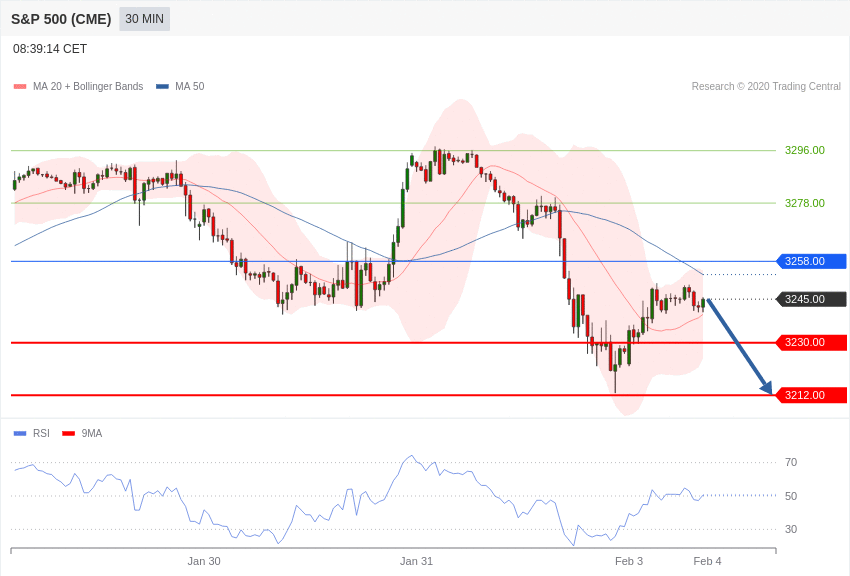This screenshot has height=576, width=850.
Task: Click the 3296.00 resistance label
Action: click(x=805, y=150)
